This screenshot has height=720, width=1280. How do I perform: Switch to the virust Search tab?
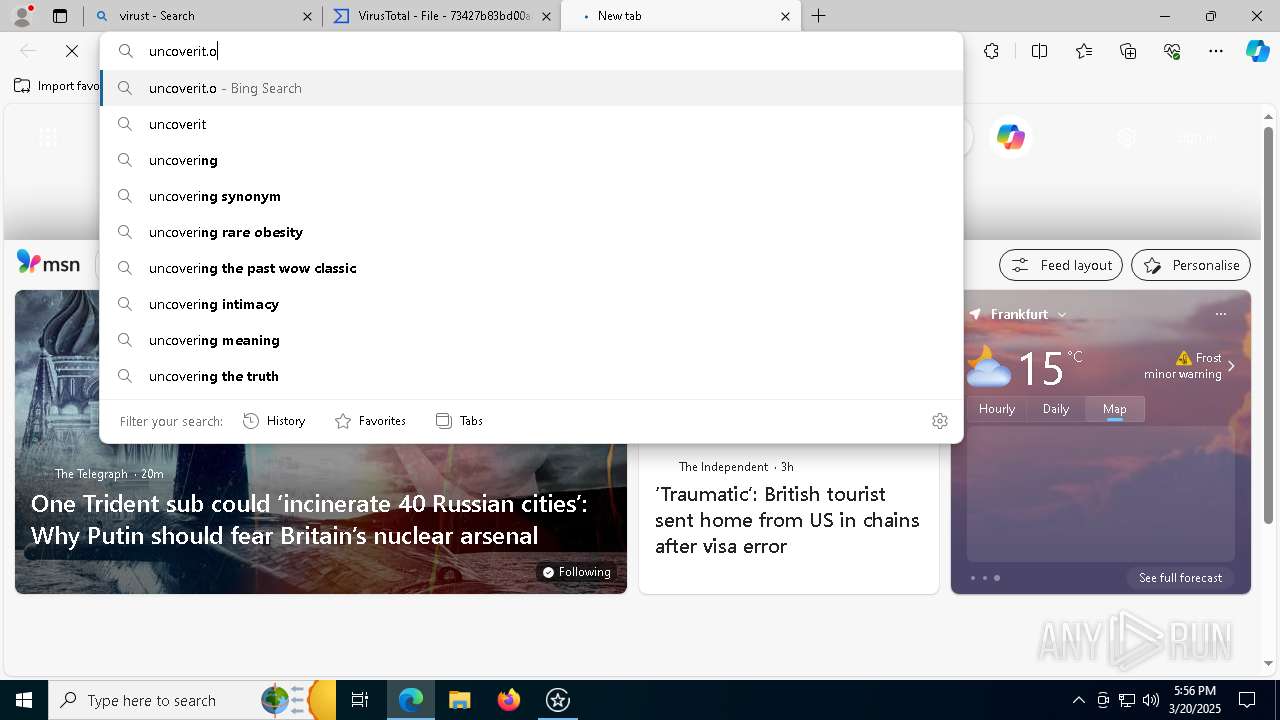(203, 16)
